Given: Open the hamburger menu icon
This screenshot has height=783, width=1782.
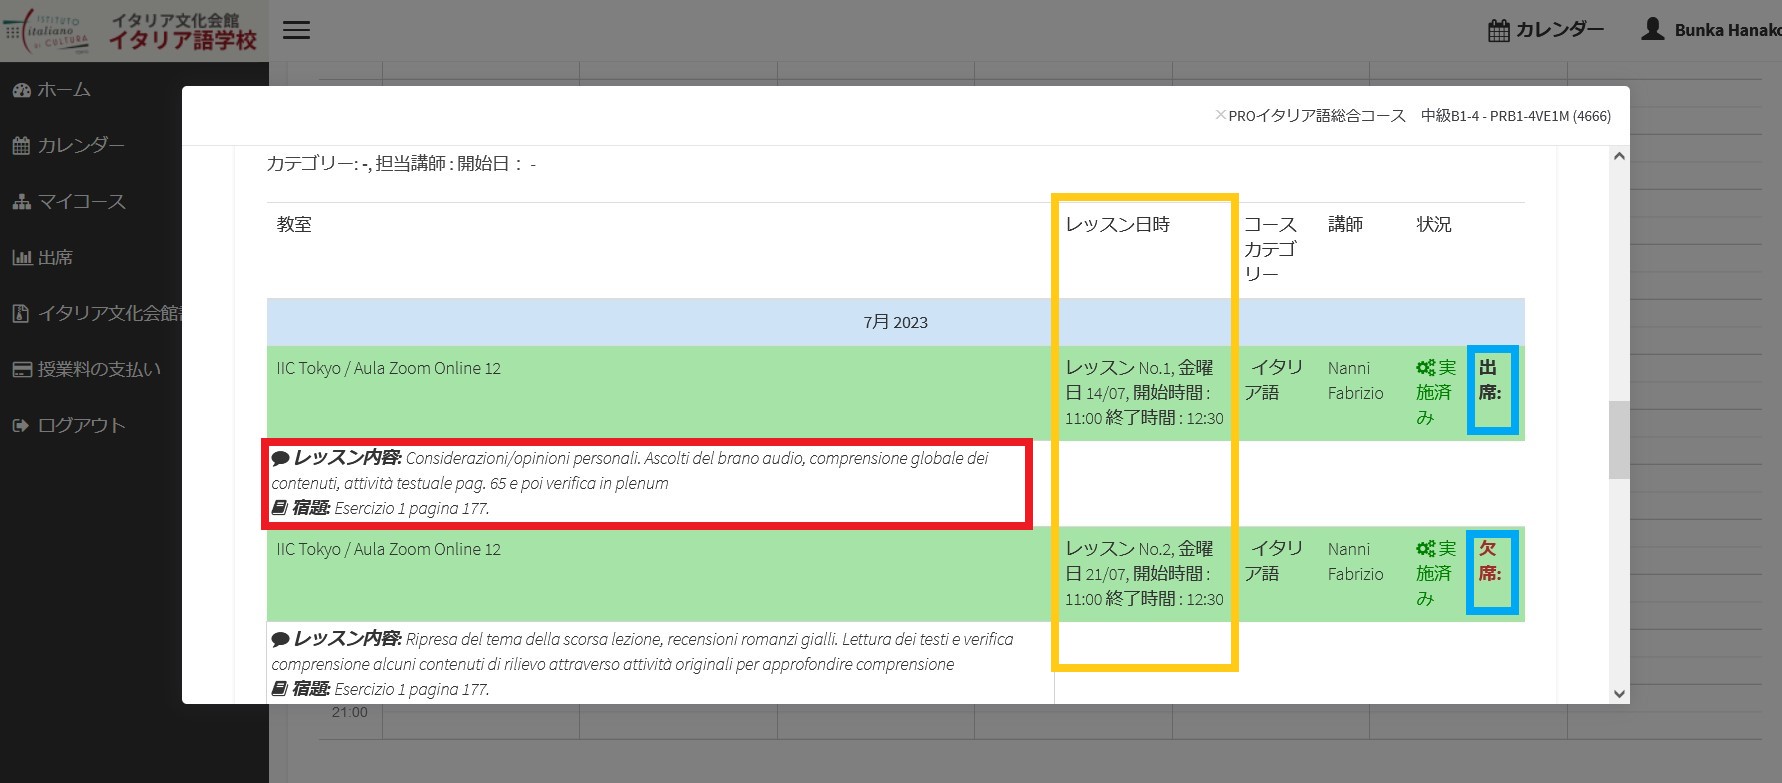Looking at the screenshot, I should [296, 30].
